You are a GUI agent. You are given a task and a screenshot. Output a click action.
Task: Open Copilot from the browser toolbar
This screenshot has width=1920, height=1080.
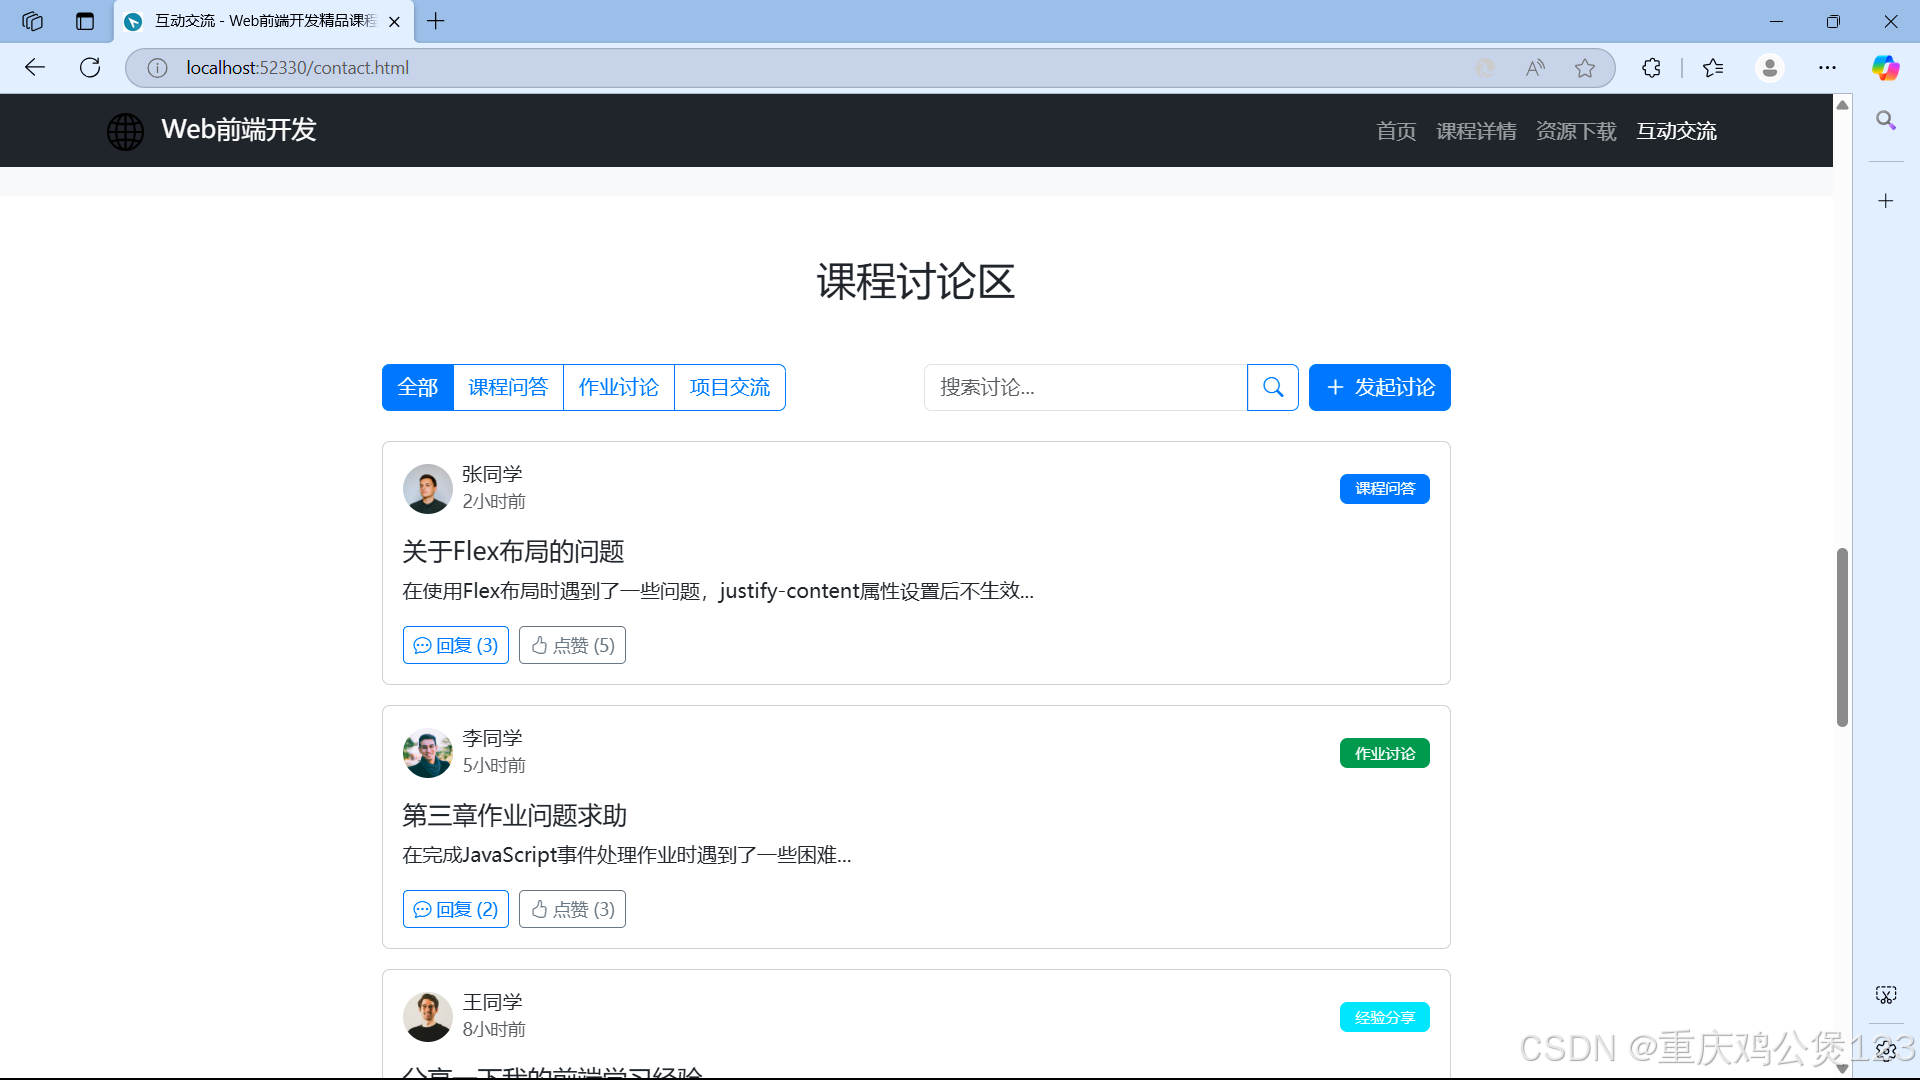1886,67
